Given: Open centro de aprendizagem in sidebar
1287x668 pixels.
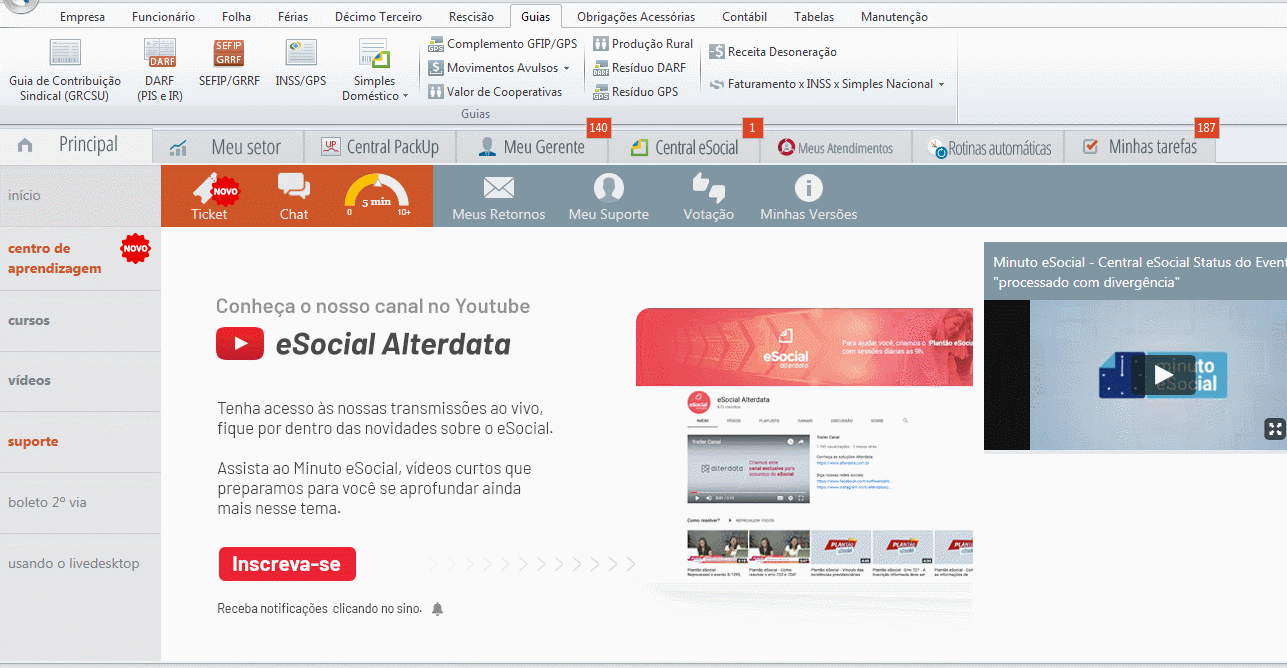Looking at the screenshot, I should coord(80,259).
